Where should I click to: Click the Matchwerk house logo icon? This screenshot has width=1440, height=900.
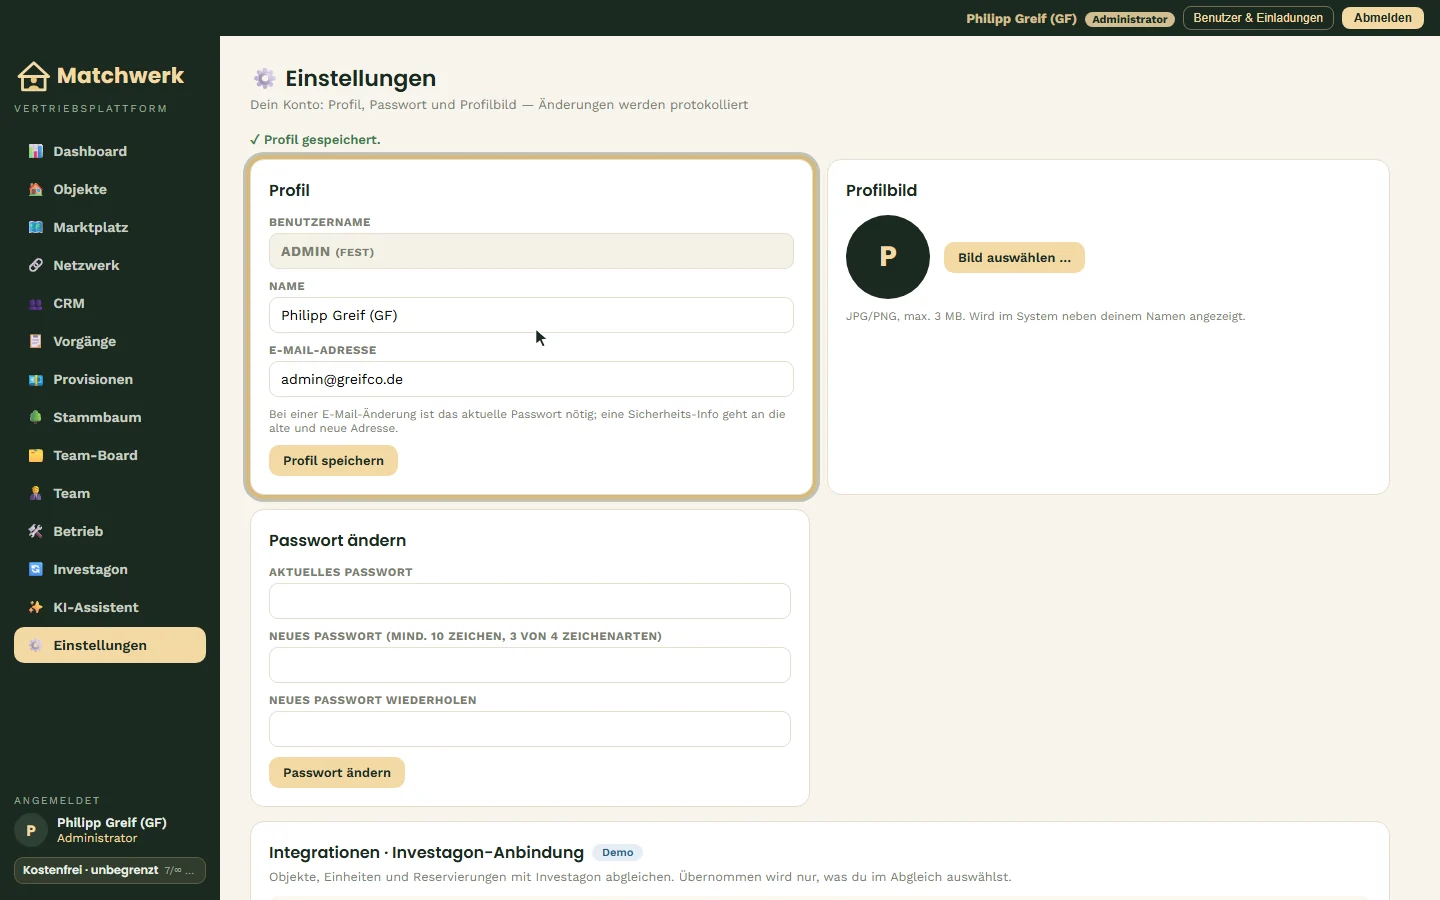click(x=33, y=76)
